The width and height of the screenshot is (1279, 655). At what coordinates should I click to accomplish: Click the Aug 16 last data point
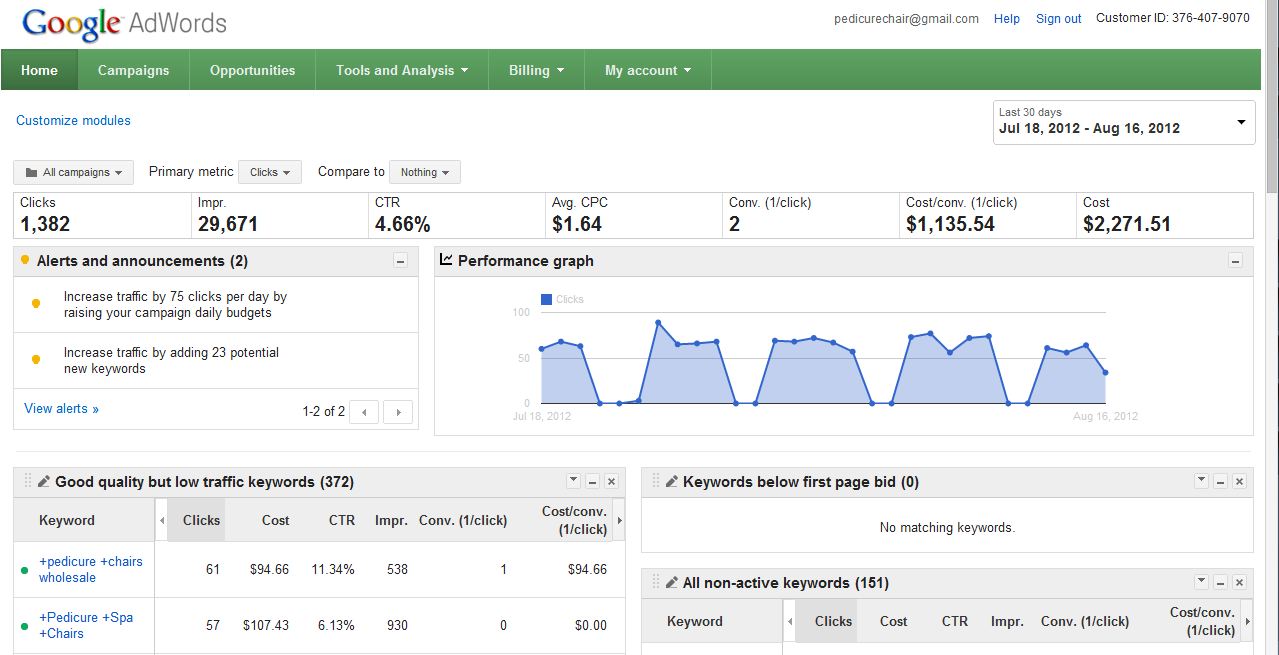1105,372
